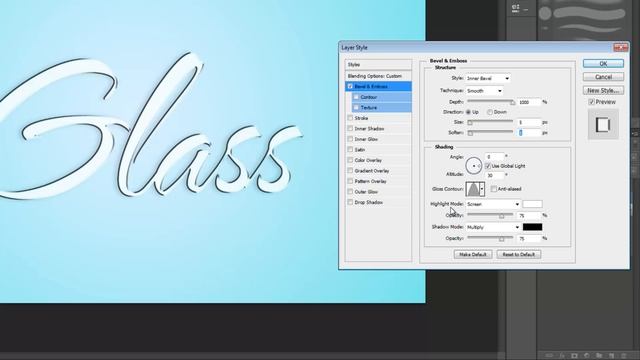Select the Down direction radio button
Image resolution: width=640 pixels, height=360 pixels.
point(490,112)
